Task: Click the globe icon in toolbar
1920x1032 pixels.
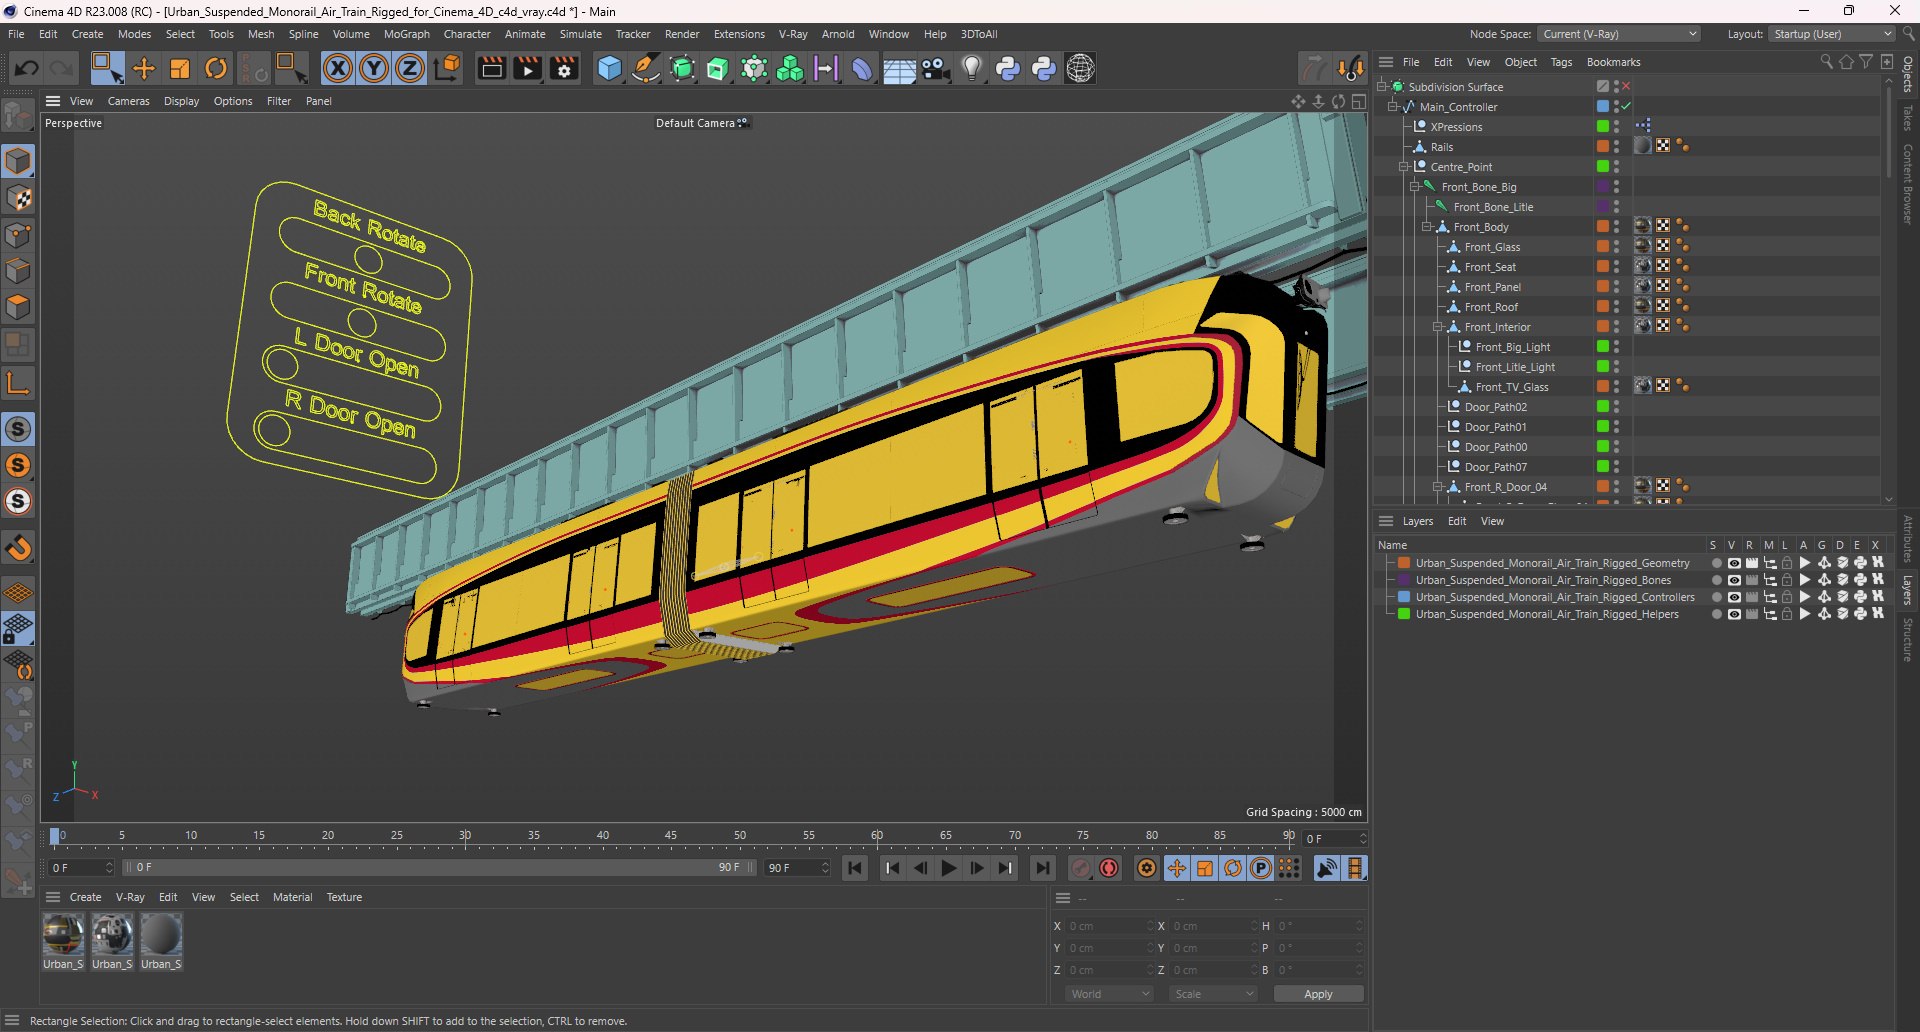Action: coord(1080,68)
